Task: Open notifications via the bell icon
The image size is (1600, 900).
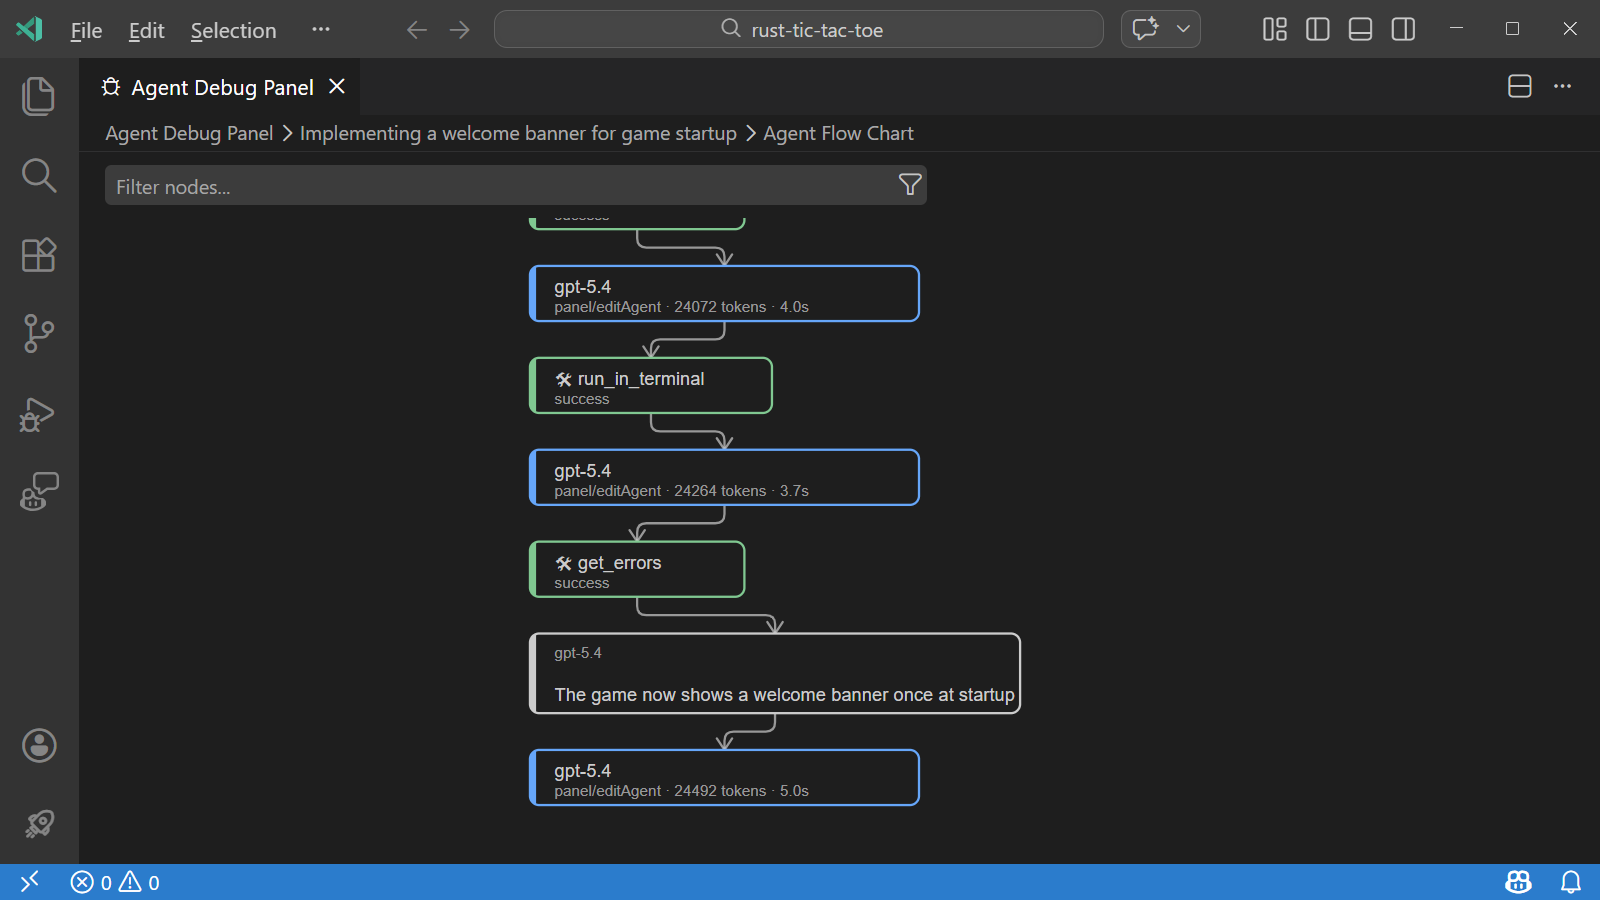Action: click(x=1572, y=882)
